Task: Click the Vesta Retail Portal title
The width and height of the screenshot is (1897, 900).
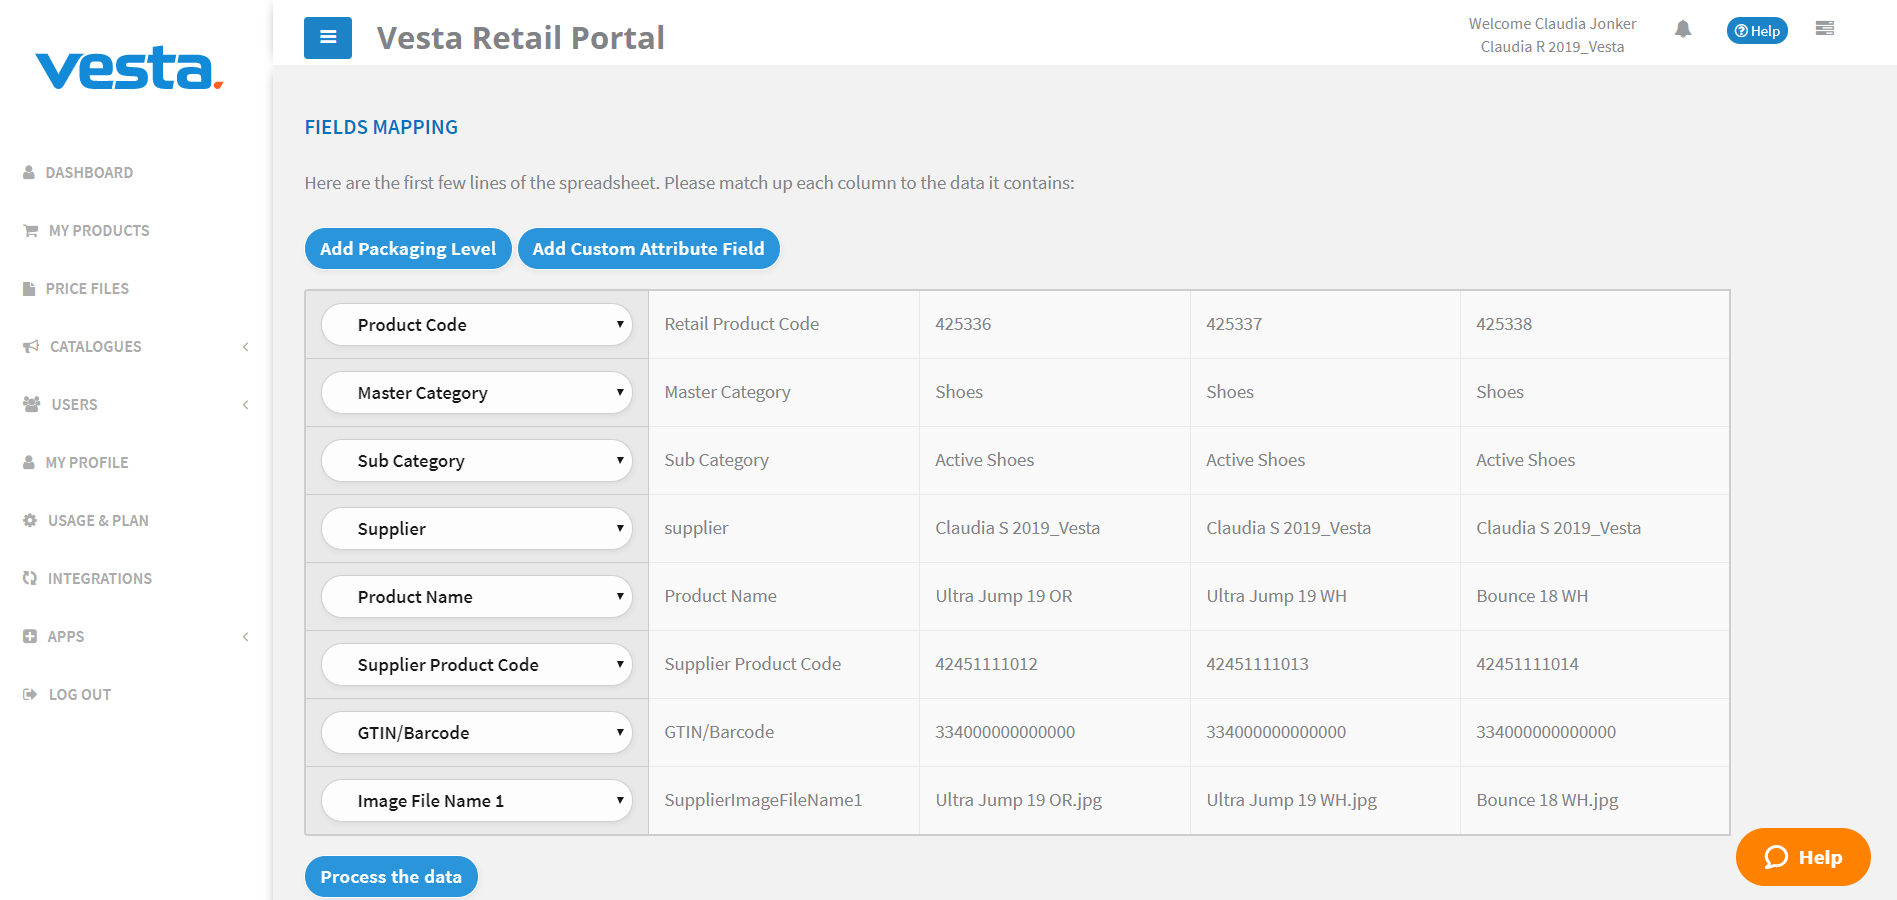Action: point(520,38)
